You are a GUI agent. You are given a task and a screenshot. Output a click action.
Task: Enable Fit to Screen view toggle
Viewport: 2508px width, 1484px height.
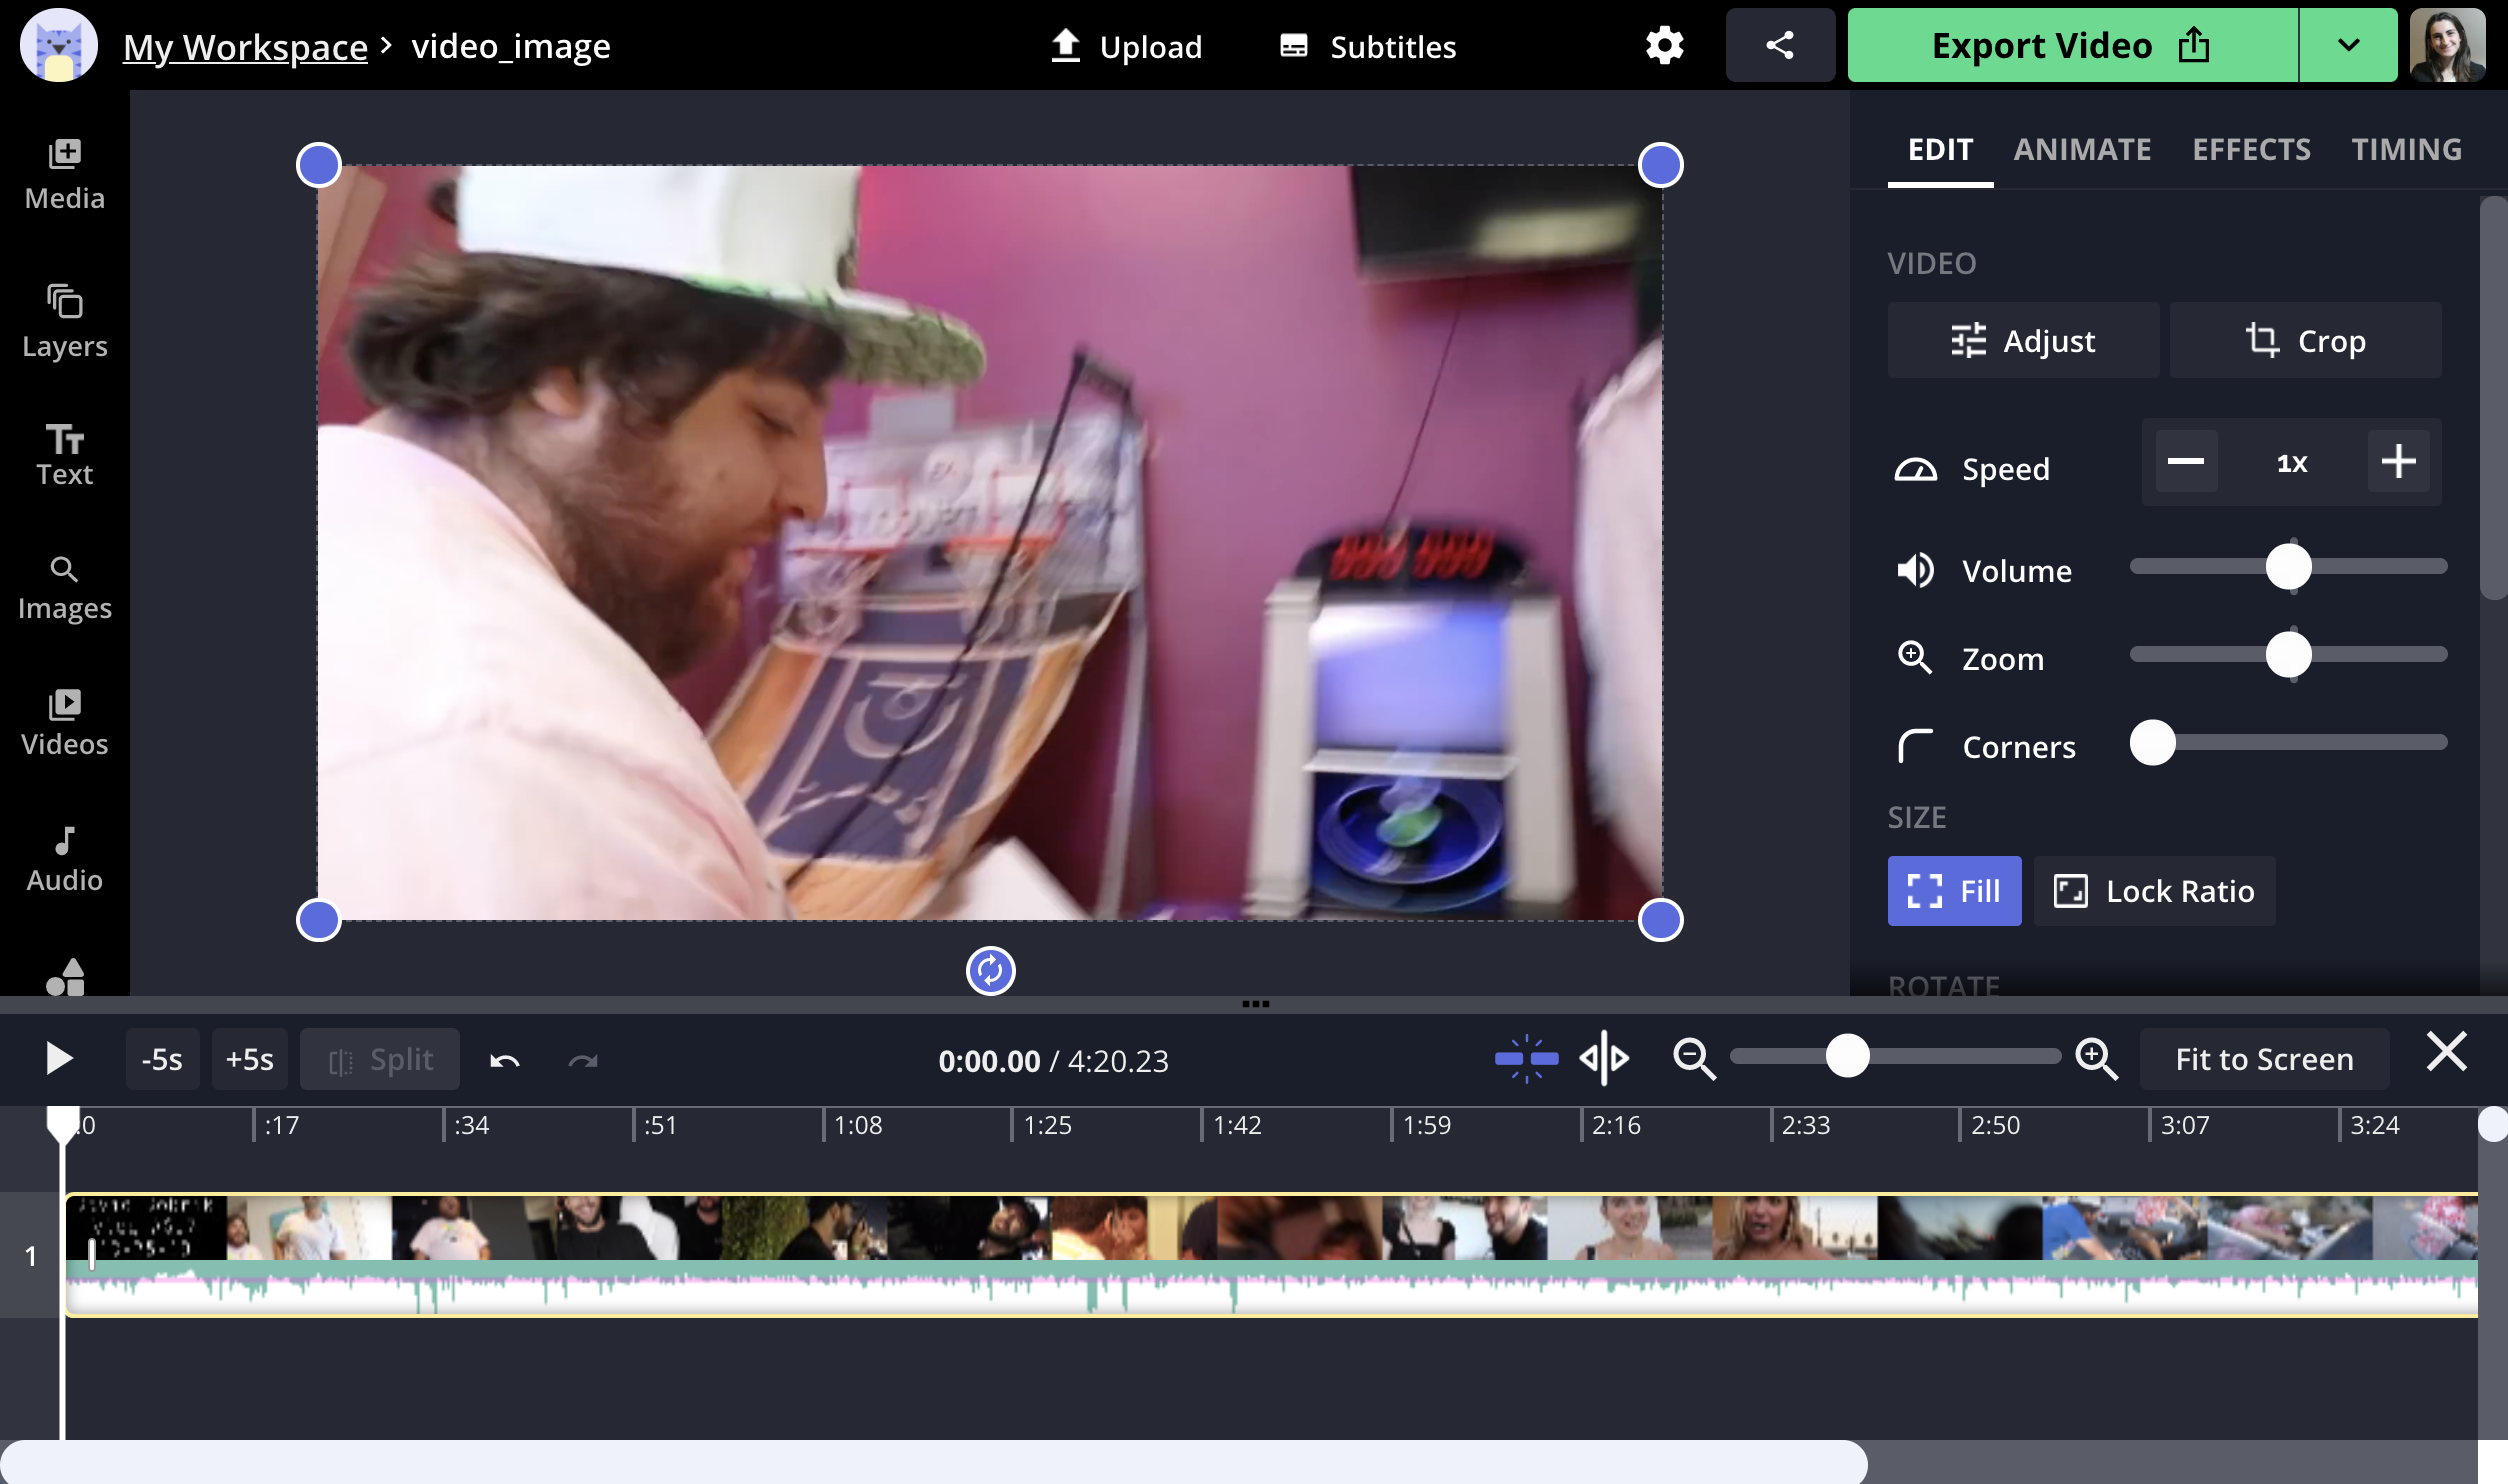point(2264,1060)
